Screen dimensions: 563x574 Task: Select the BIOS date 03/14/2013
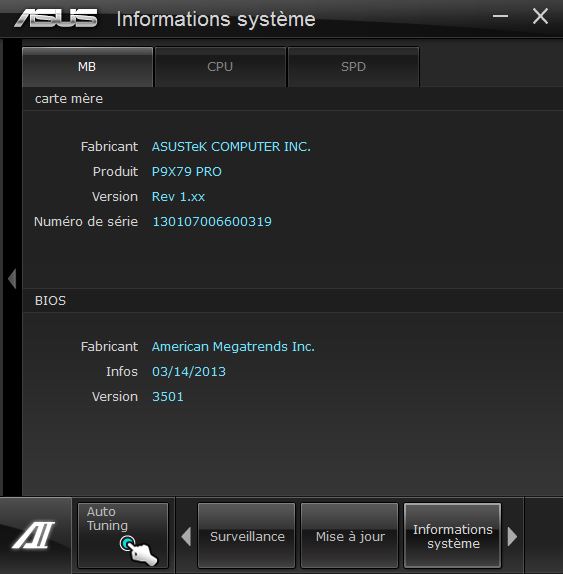pyautogui.click(x=189, y=372)
